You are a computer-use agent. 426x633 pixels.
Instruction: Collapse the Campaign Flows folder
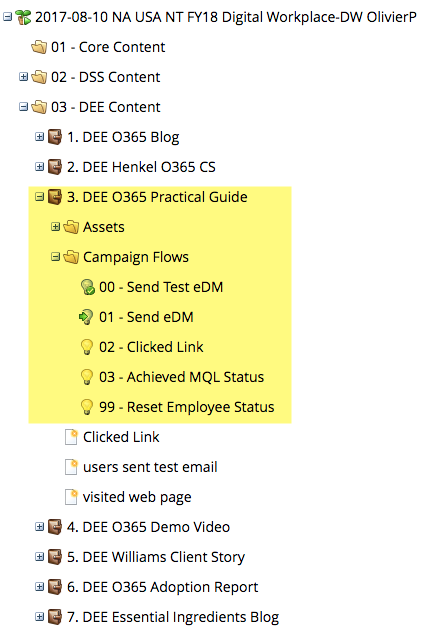click(55, 256)
